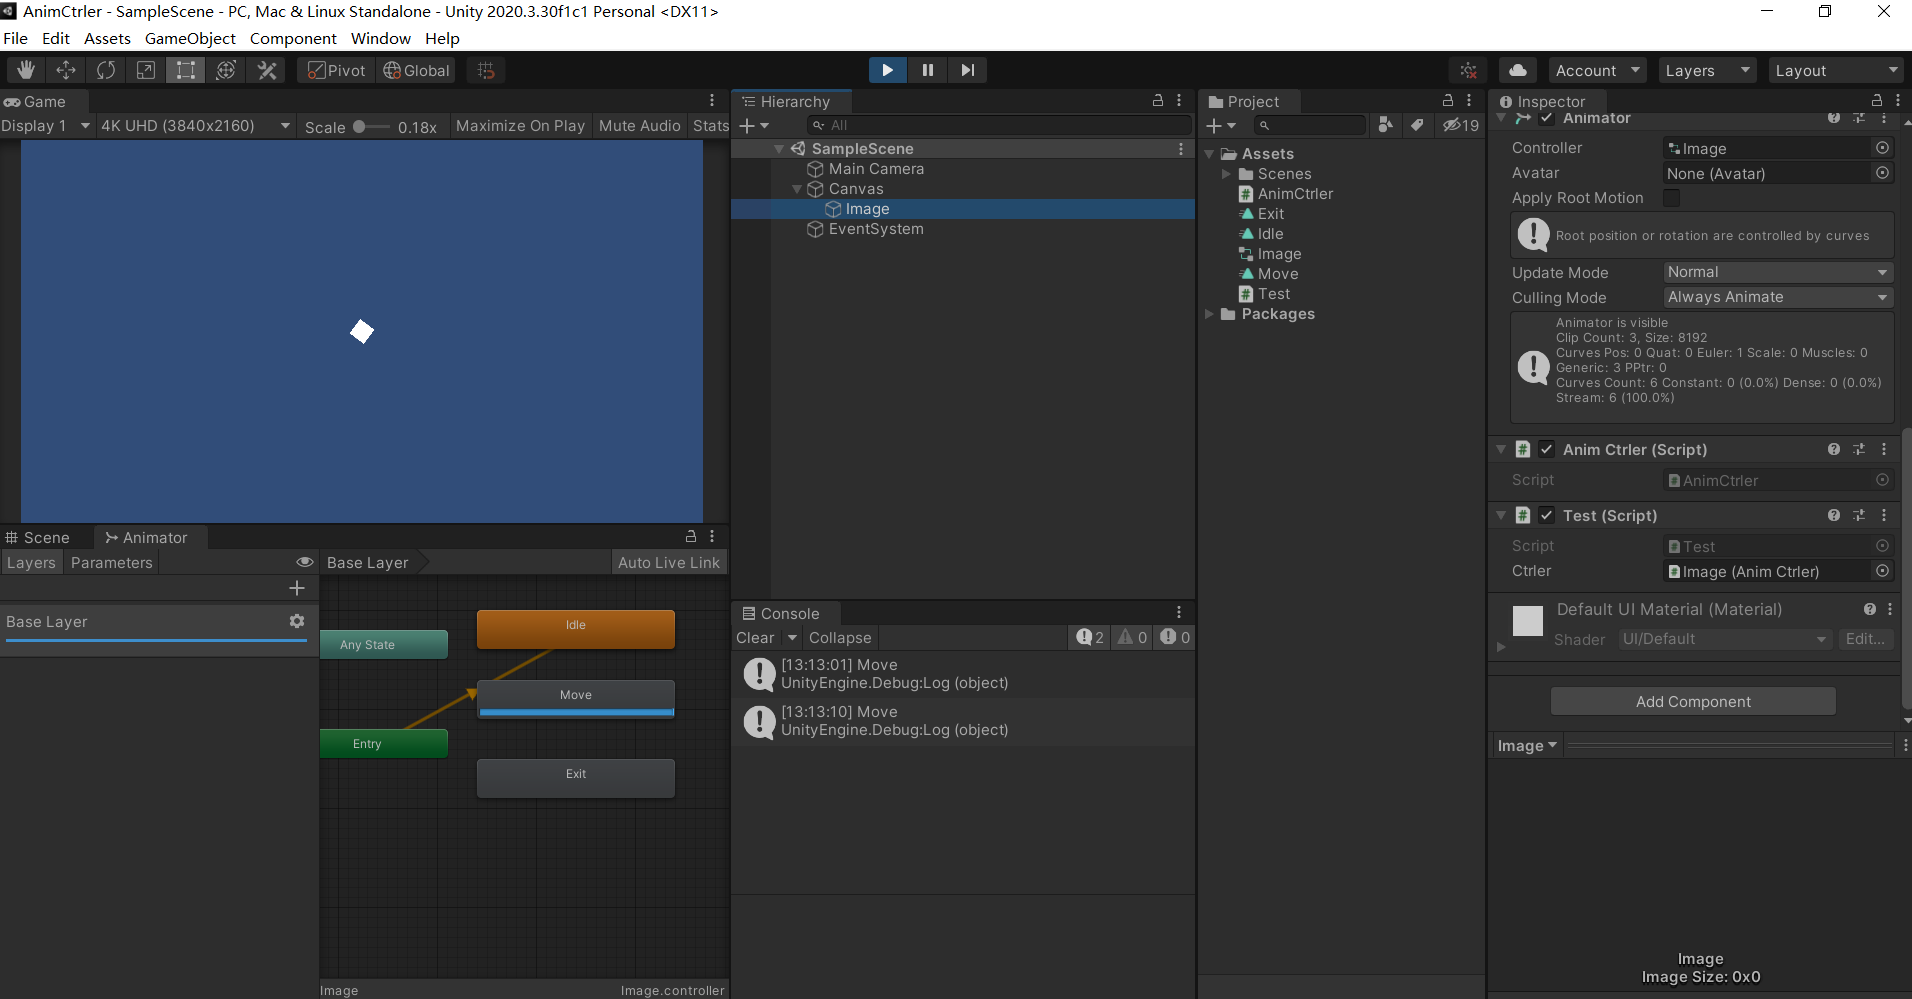This screenshot has height=999, width=1912.
Task: Select the Hand tool in toolbar
Action: [26, 70]
